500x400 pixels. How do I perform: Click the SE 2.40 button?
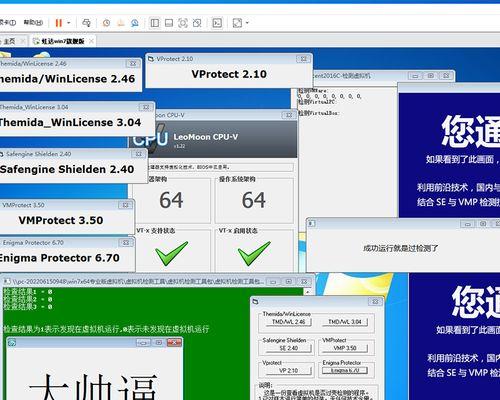[288, 348]
